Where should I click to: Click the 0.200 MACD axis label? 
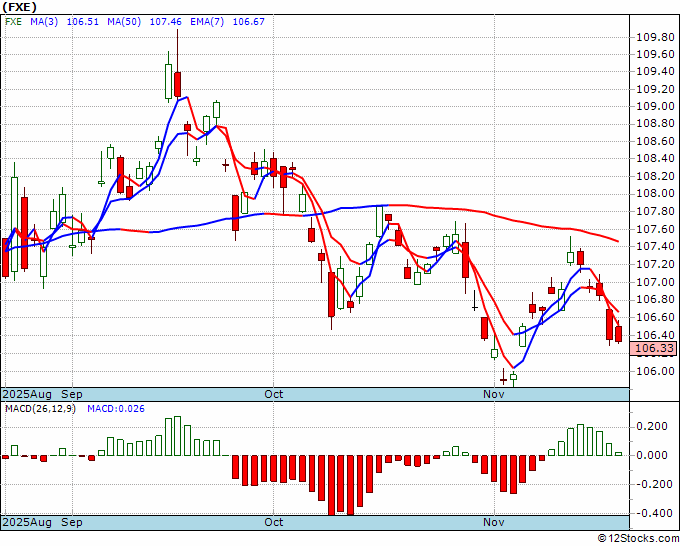point(651,426)
